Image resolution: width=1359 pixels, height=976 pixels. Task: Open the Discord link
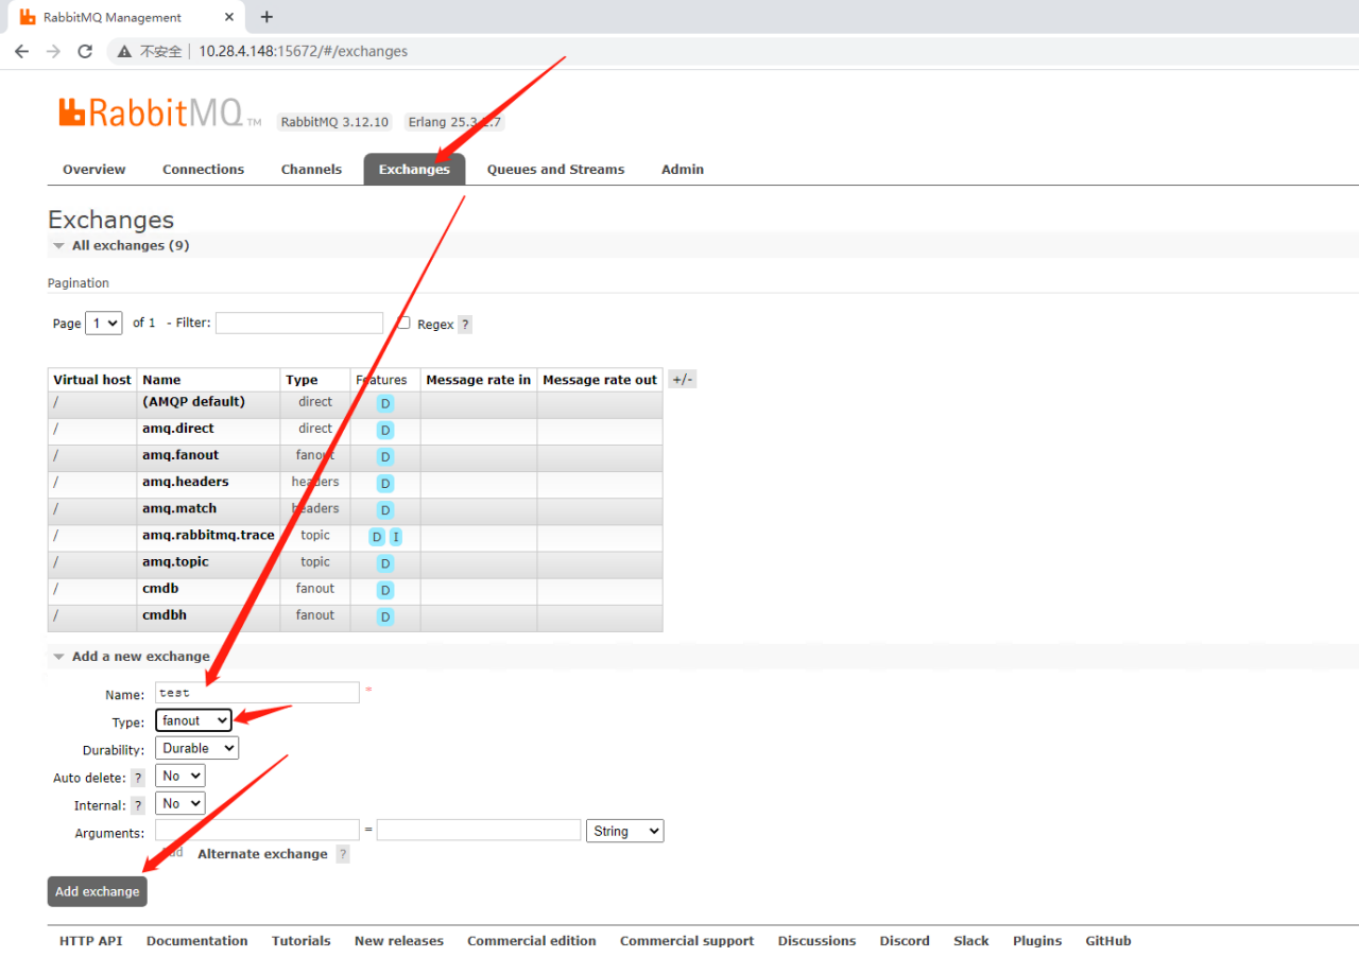pyautogui.click(x=905, y=941)
